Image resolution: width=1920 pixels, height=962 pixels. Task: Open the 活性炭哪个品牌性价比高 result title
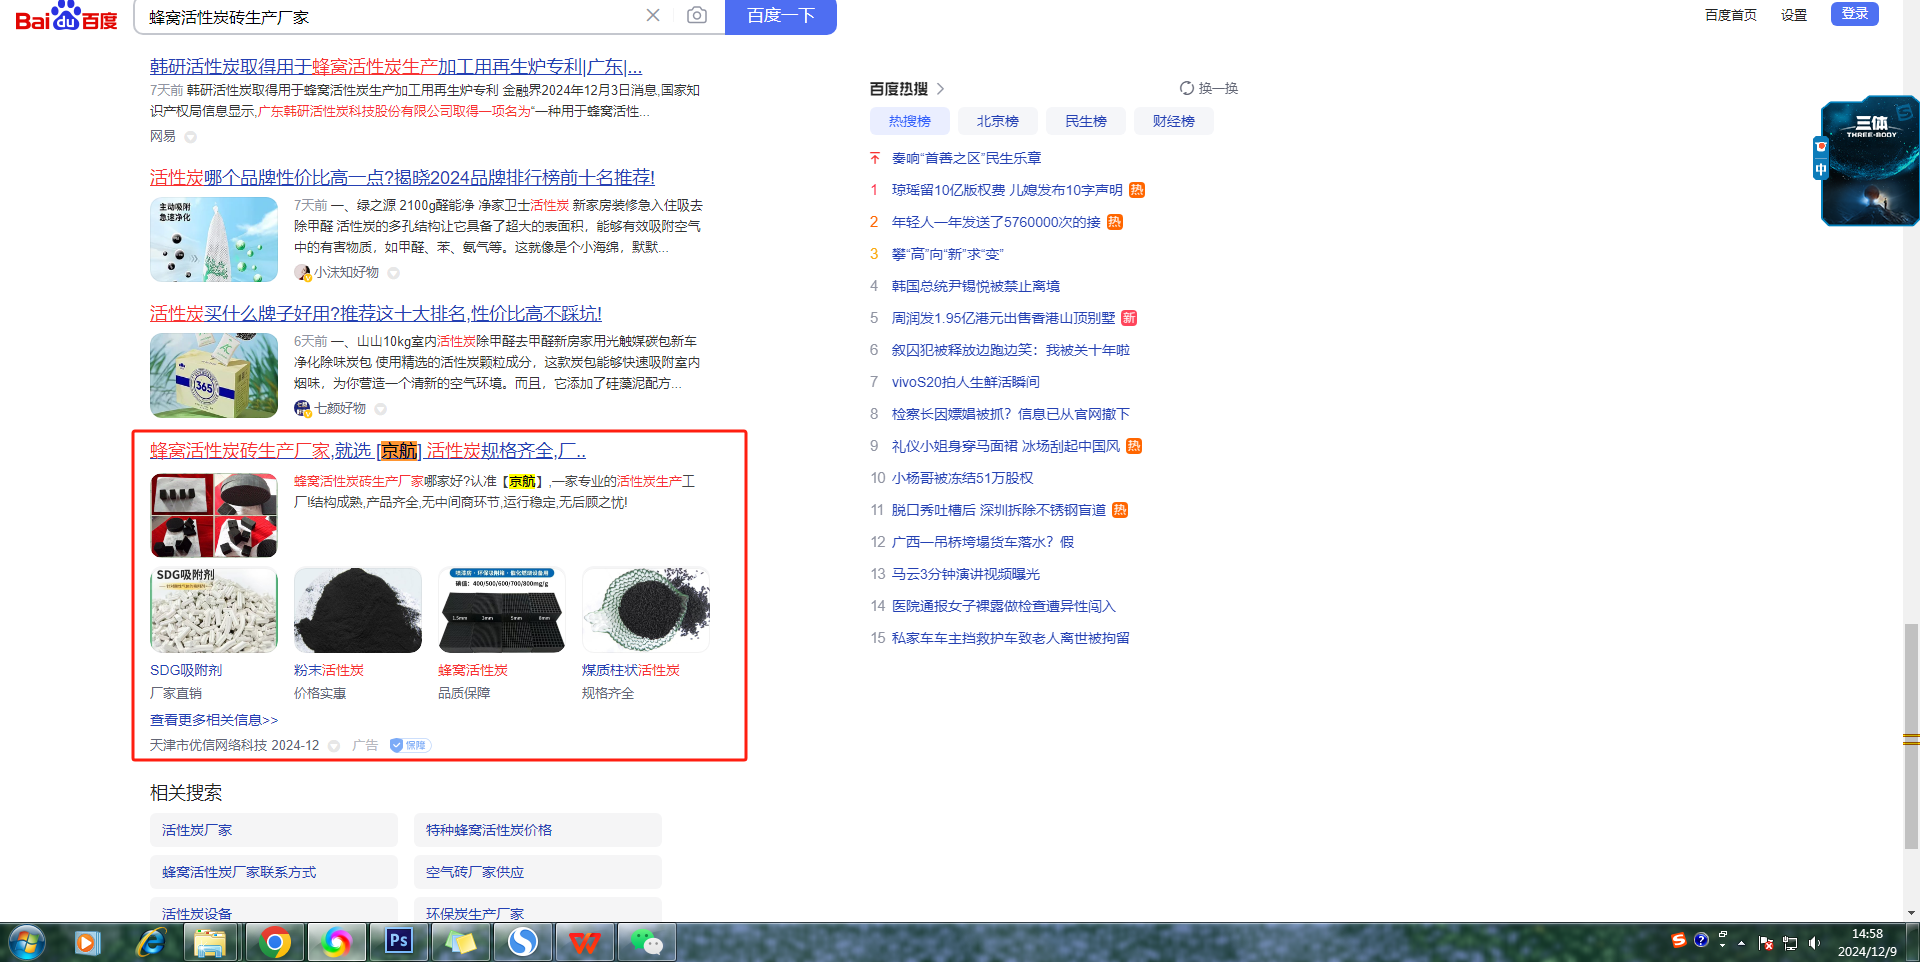[x=402, y=178]
